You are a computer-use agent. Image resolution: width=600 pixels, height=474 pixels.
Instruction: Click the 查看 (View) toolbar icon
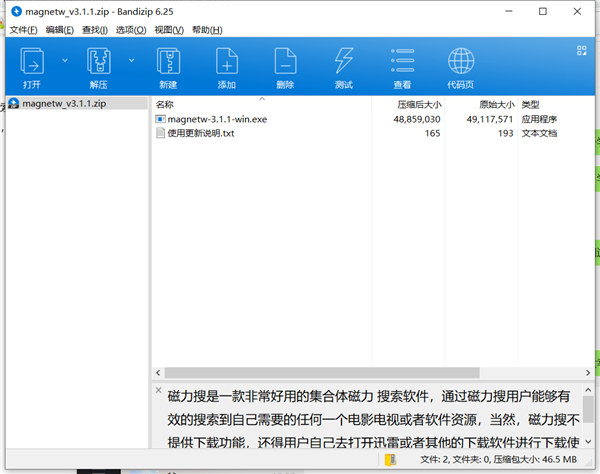click(x=402, y=60)
